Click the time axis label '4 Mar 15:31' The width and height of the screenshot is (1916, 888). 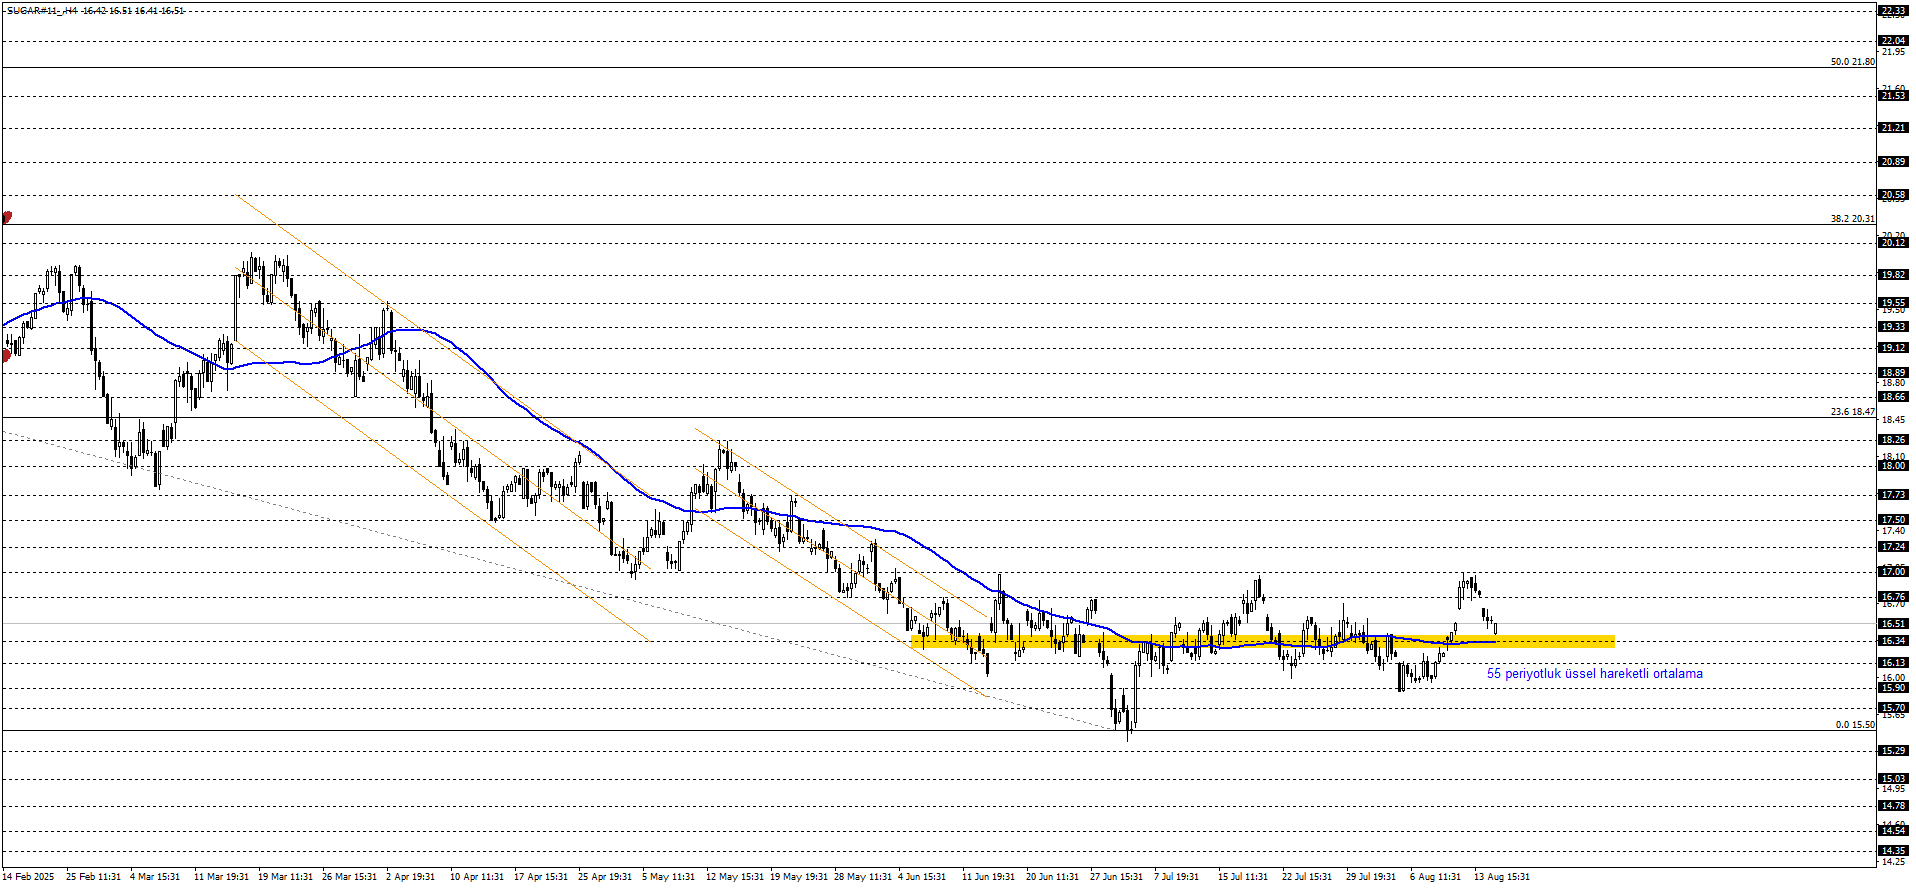point(155,877)
